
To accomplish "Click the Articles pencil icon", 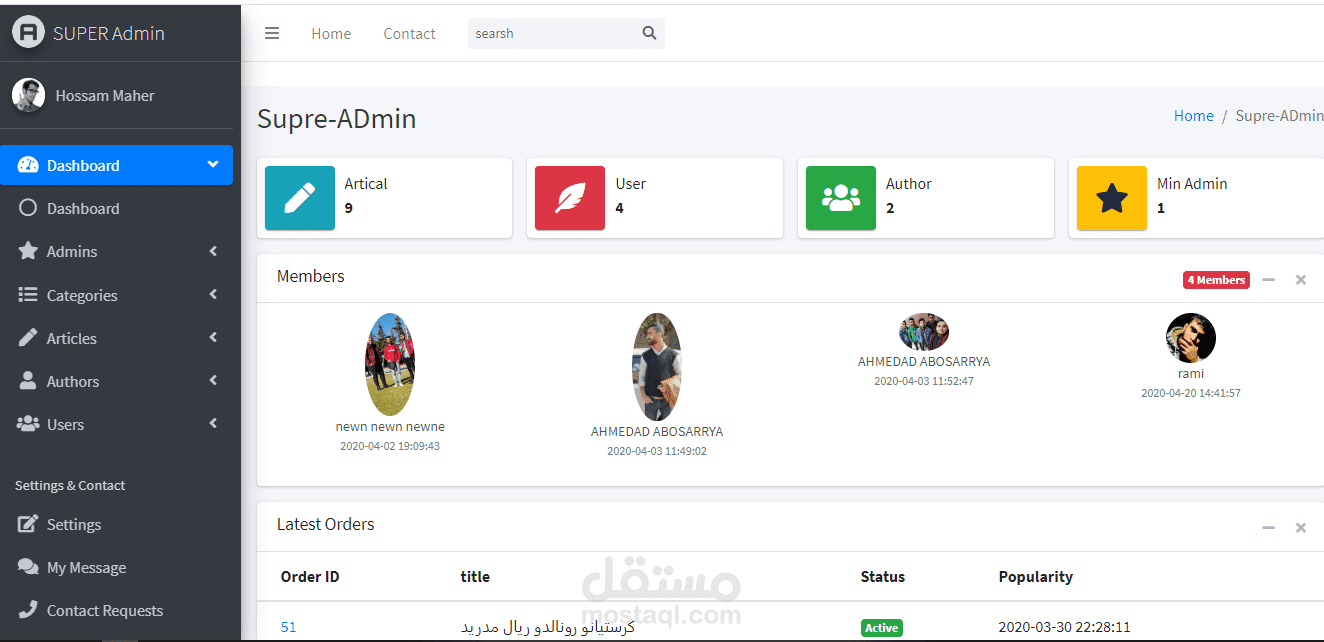I will click(x=28, y=338).
